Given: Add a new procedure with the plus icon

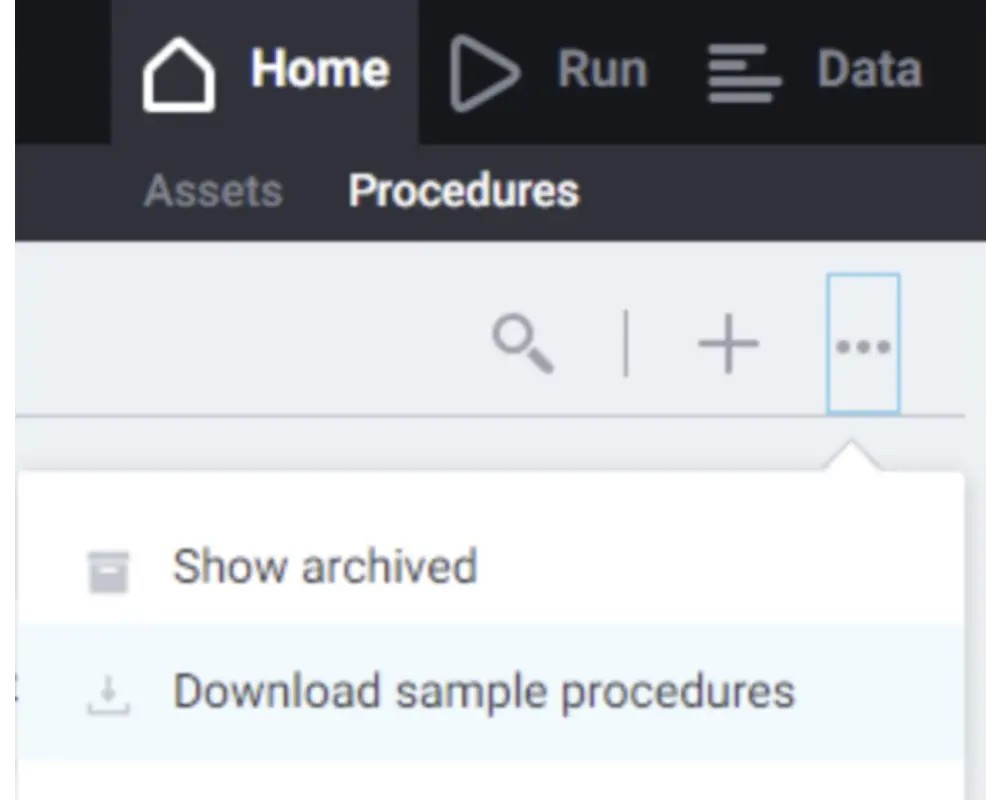Looking at the screenshot, I should 728,344.
